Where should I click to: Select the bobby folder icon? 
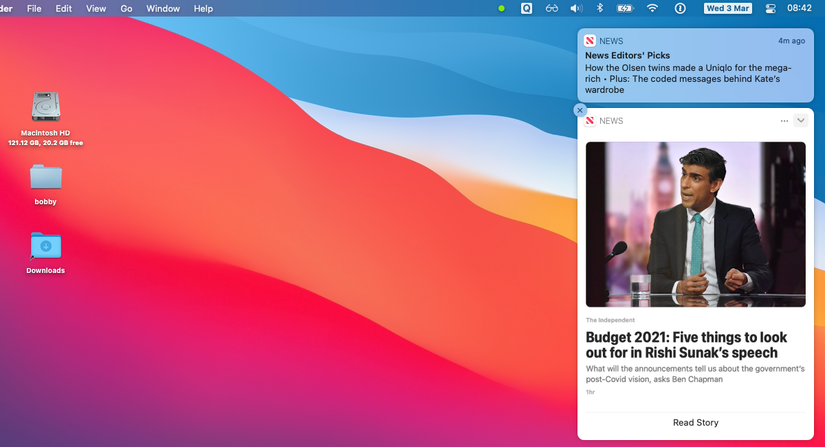(46, 177)
